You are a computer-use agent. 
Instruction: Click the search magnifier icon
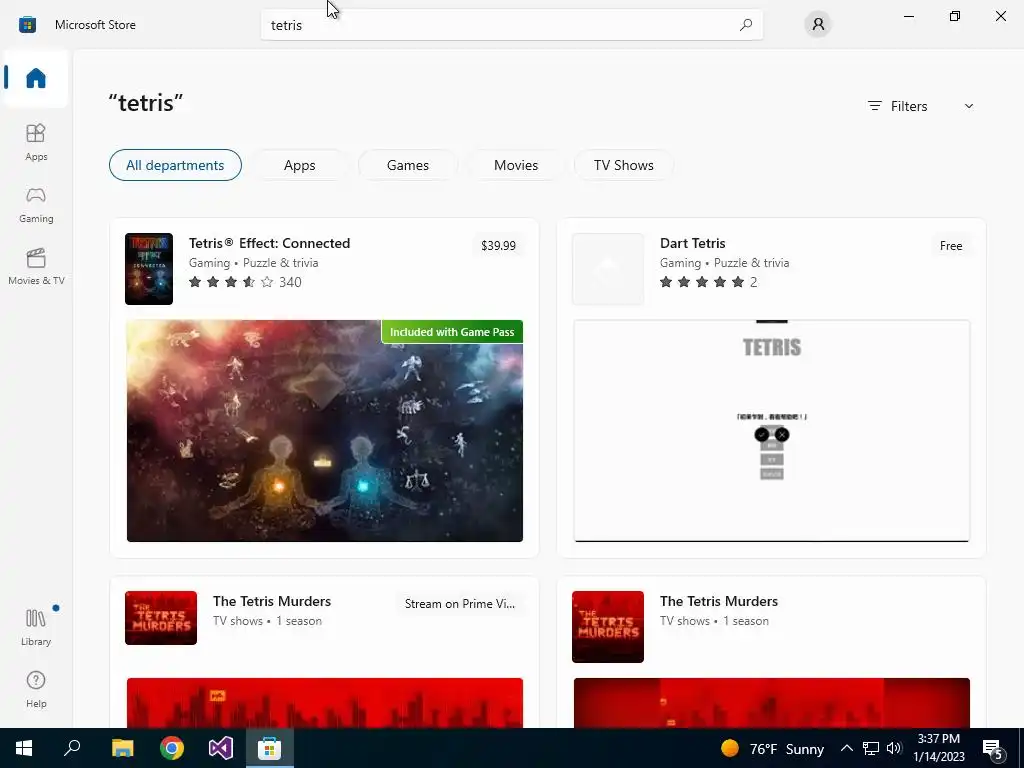click(745, 25)
